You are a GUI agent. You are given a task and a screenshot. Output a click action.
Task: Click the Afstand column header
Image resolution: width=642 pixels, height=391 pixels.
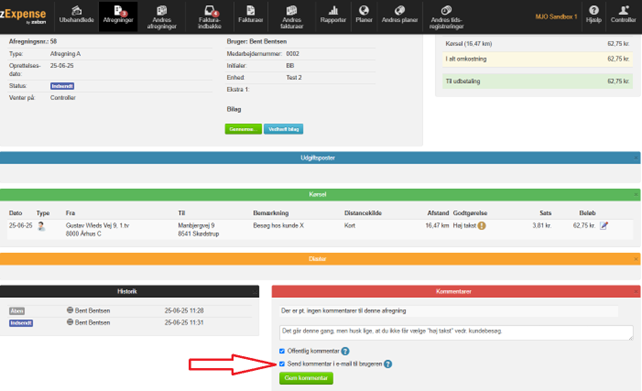click(438, 213)
